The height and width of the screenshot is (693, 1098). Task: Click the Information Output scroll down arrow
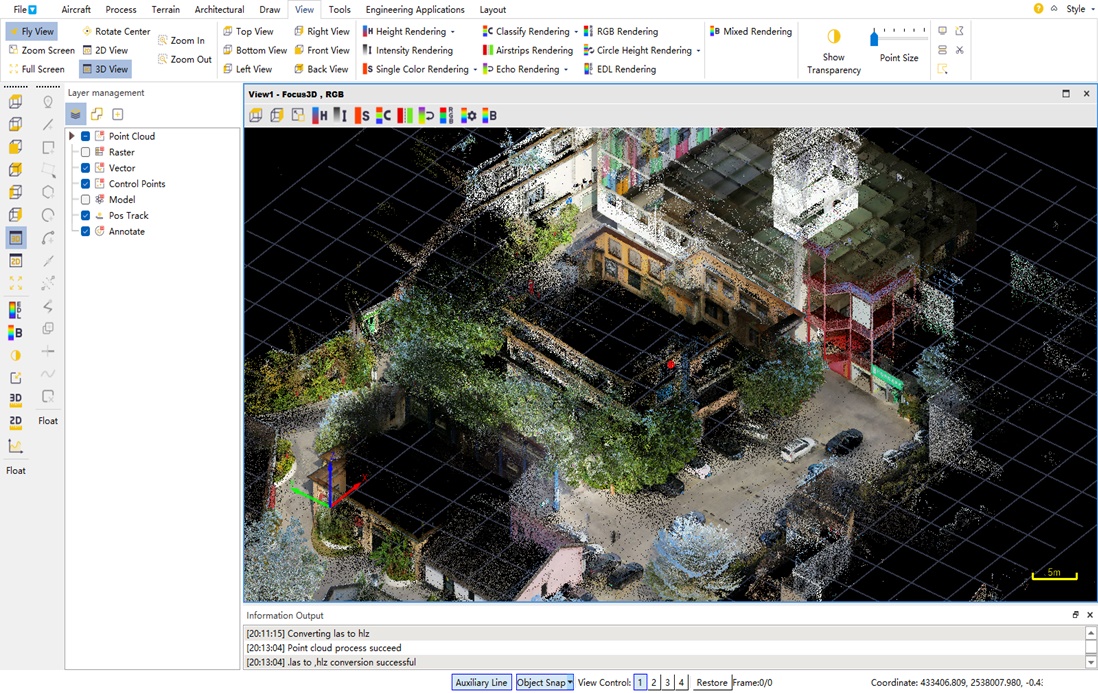pyautogui.click(x=1090, y=662)
